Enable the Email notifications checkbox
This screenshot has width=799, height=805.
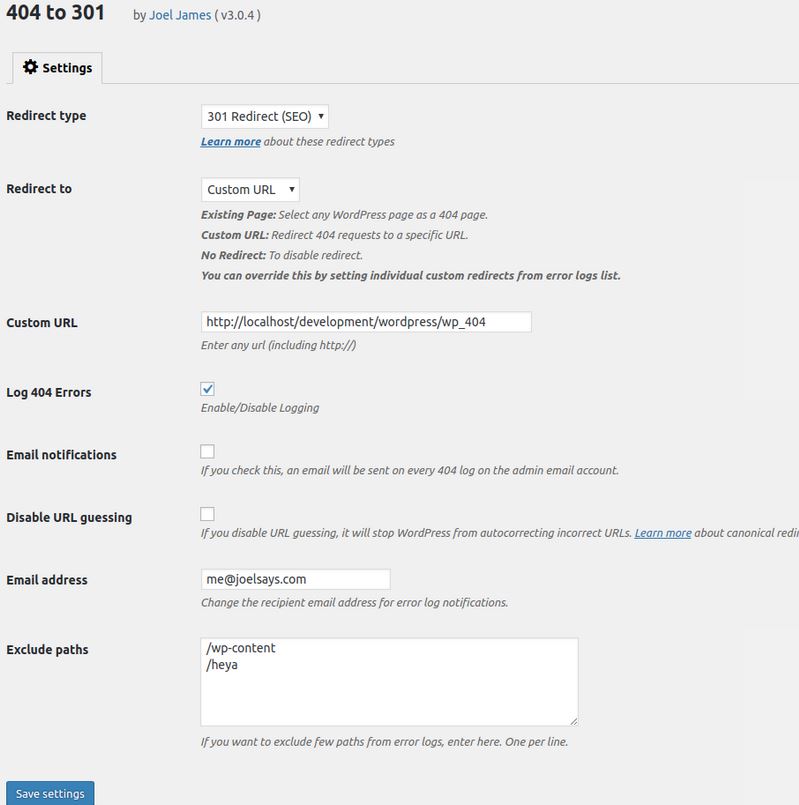[x=207, y=452]
